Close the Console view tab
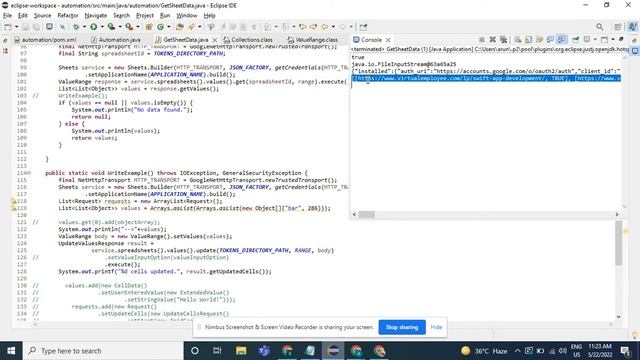Screen dimensions: 640x360 (x=388, y=40)
